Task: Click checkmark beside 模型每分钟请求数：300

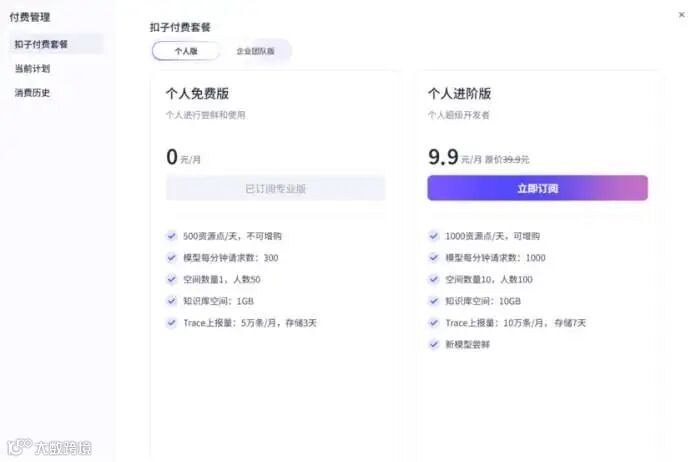Action: [172, 257]
